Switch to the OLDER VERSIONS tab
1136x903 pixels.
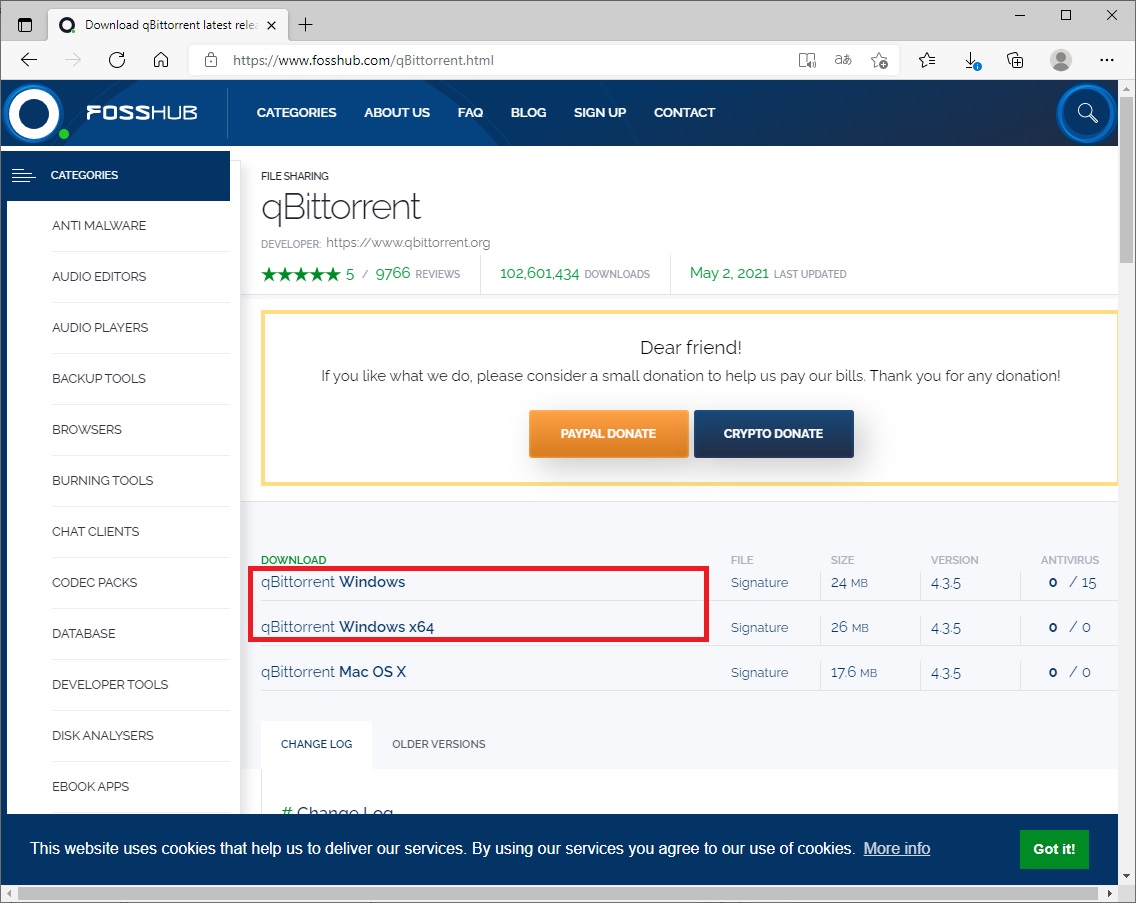coord(439,744)
